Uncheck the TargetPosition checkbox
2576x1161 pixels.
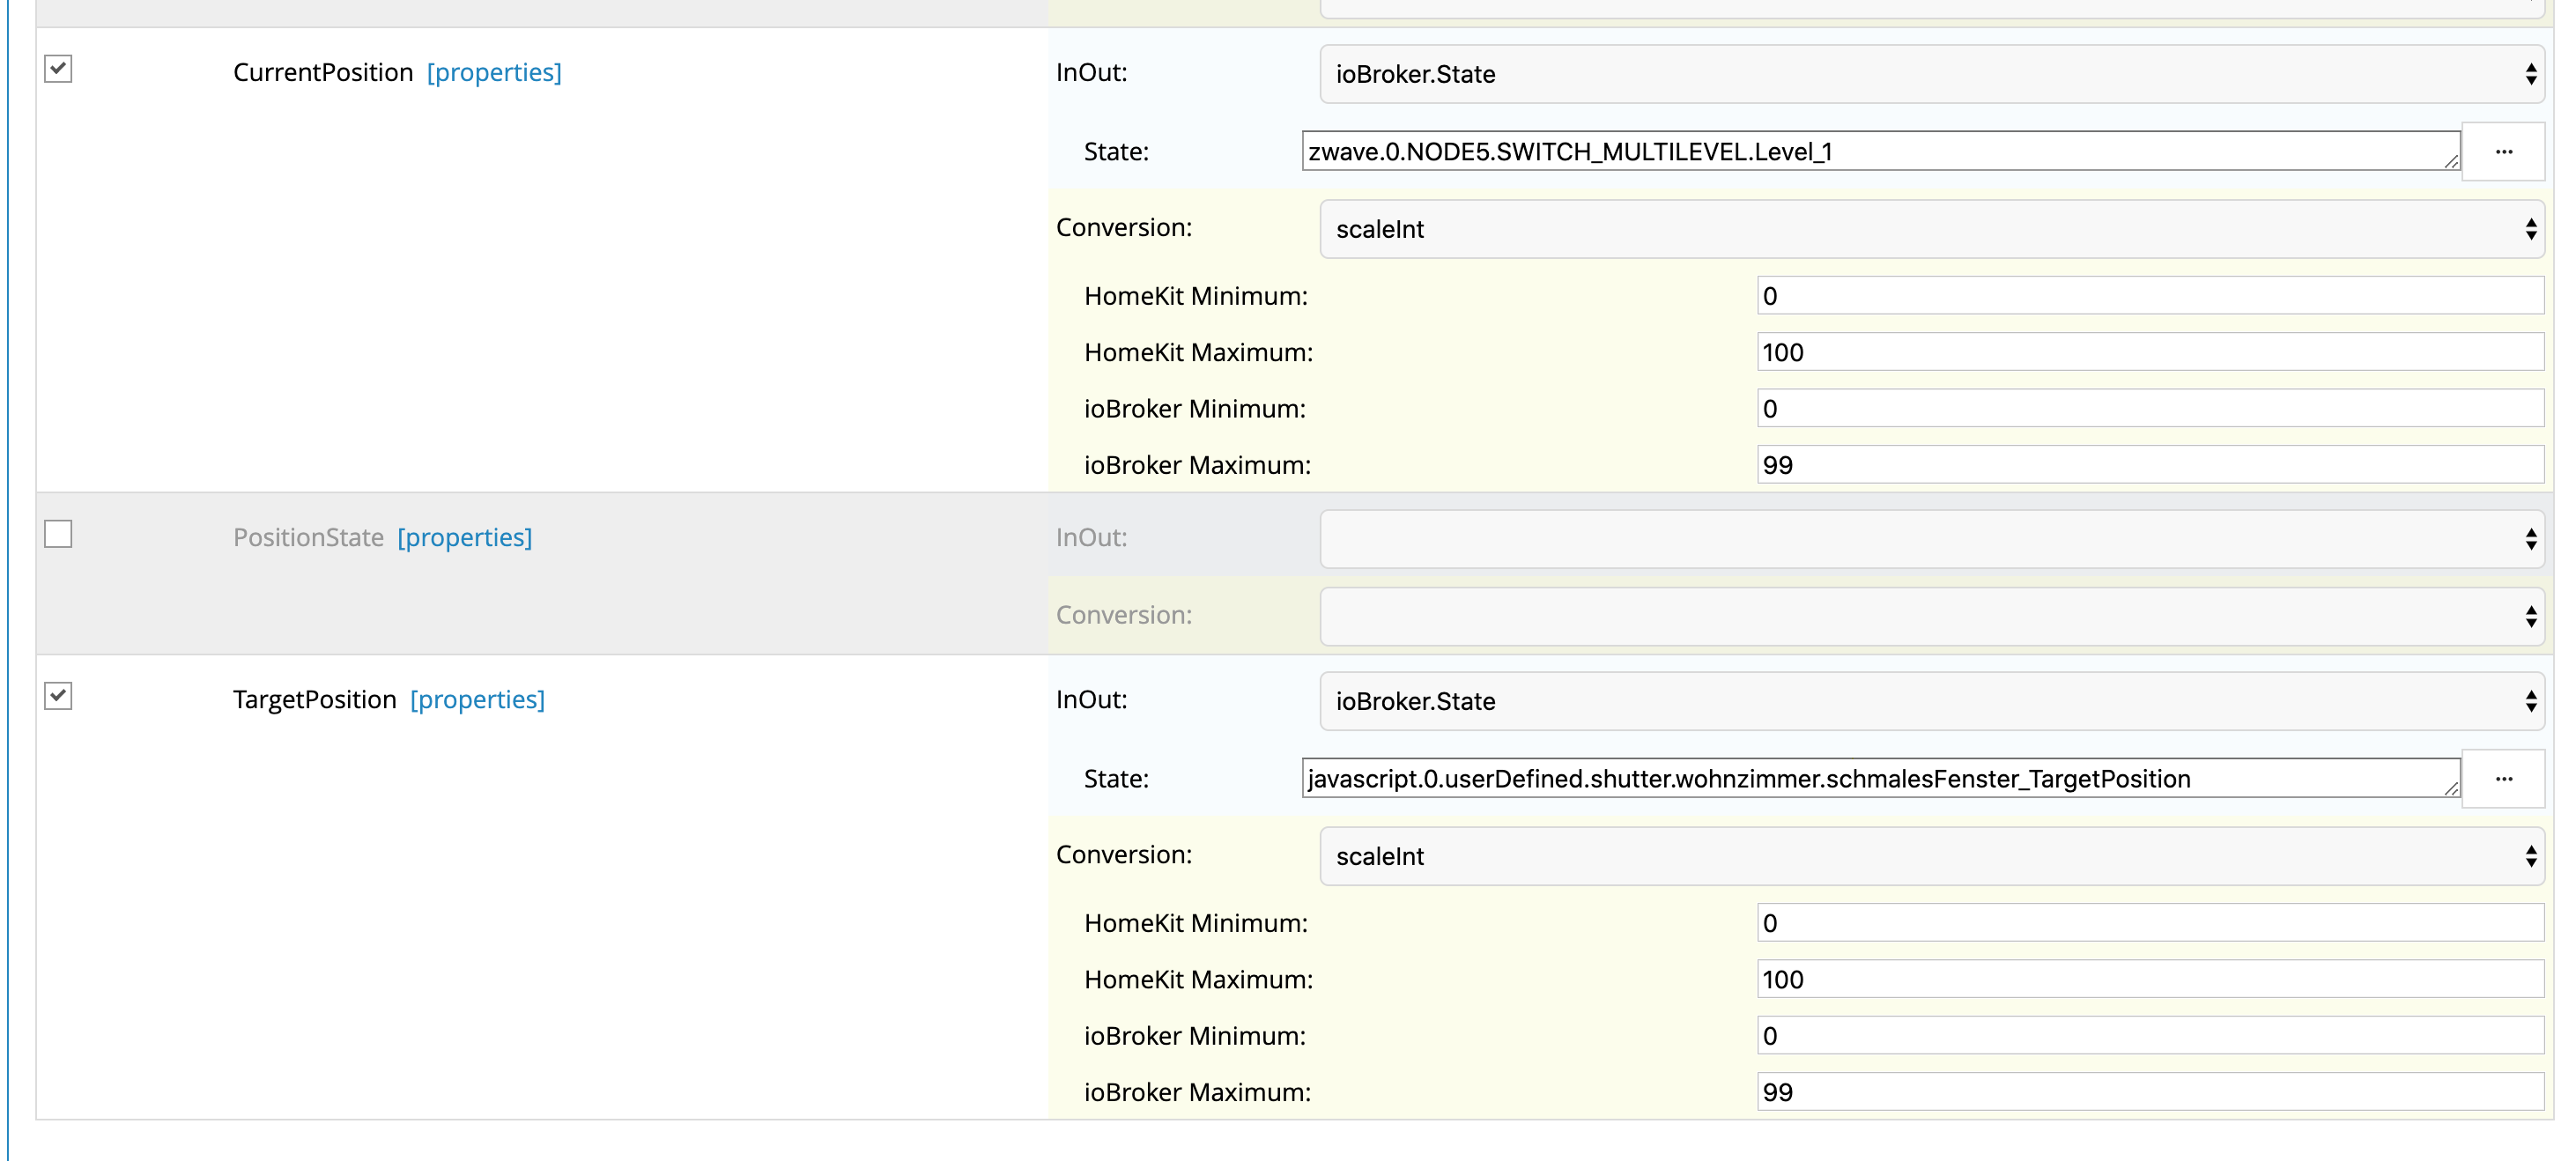pyautogui.click(x=58, y=696)
